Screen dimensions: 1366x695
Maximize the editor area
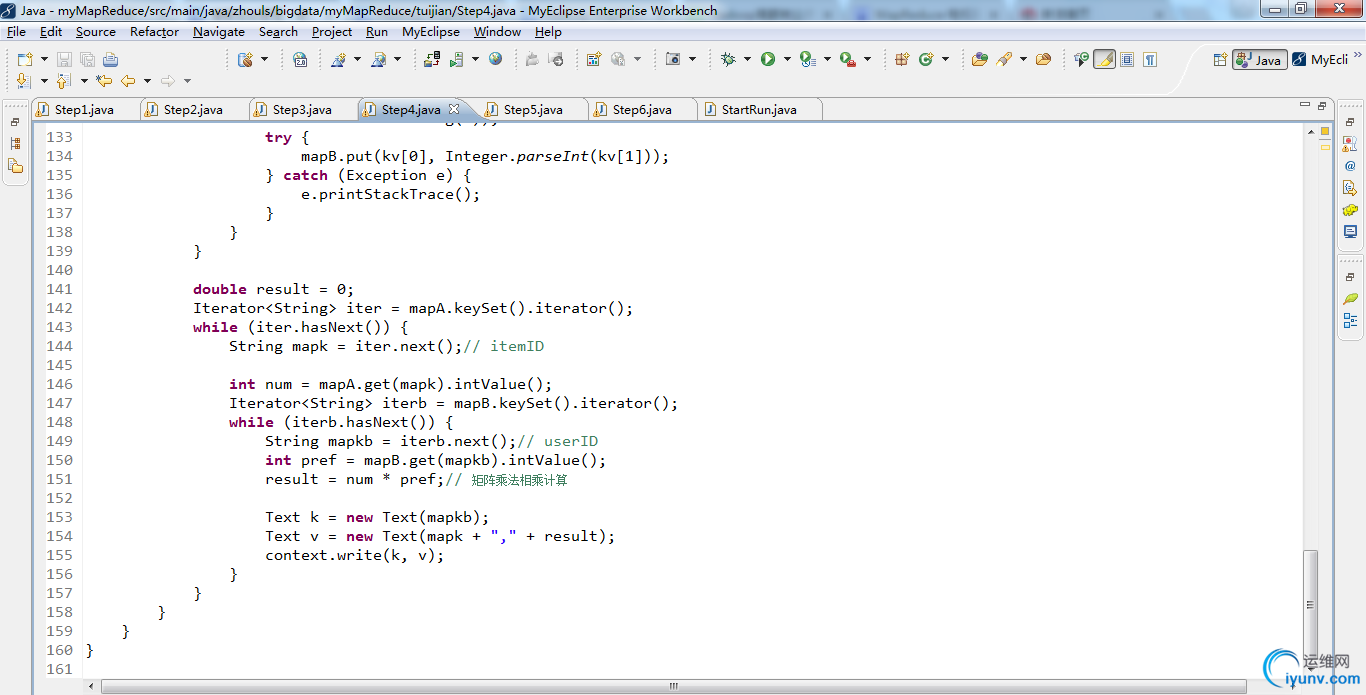point(1322,105)
